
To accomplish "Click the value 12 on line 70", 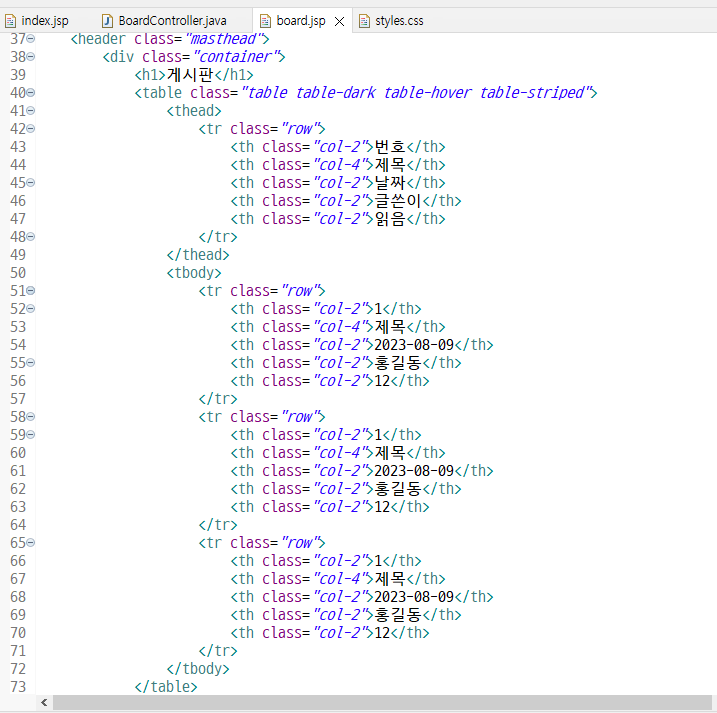I will [382, 633].
